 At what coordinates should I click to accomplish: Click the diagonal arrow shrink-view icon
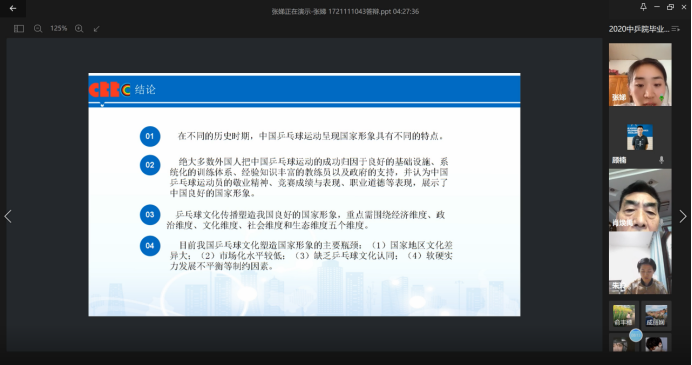tap(96, 29)
